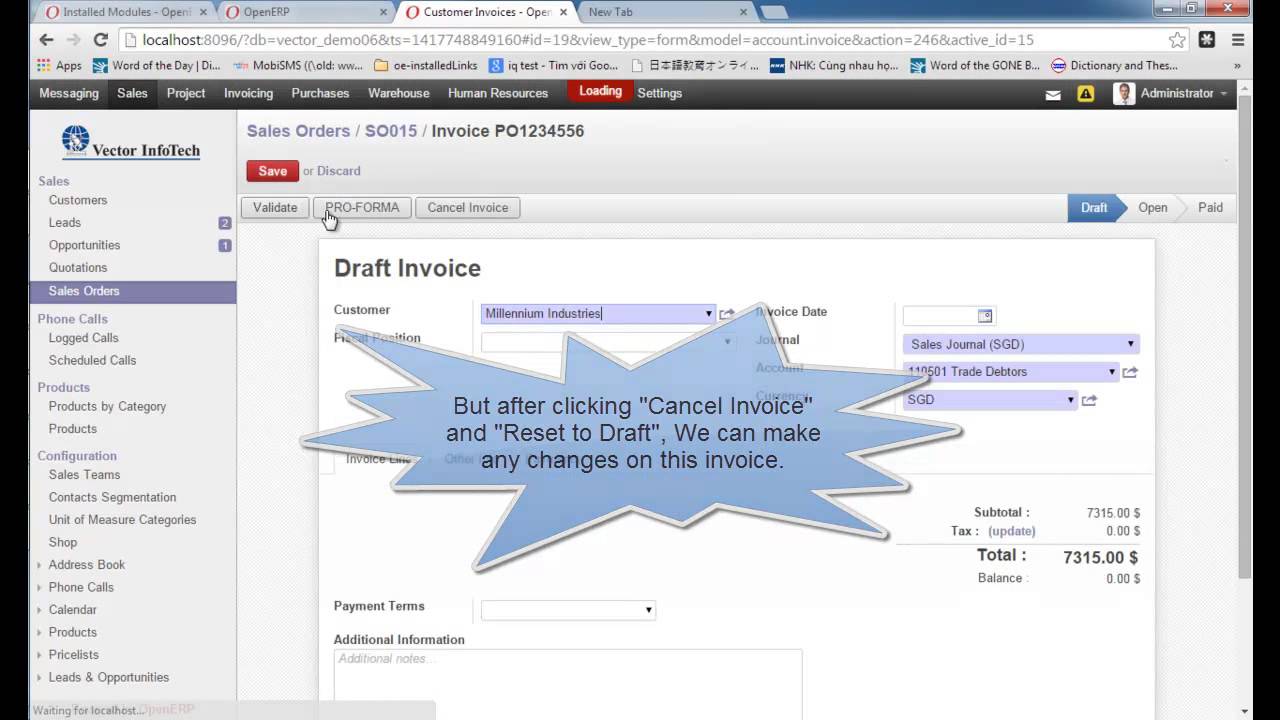Open the Human Resources top menu

(x=498, y=93)
